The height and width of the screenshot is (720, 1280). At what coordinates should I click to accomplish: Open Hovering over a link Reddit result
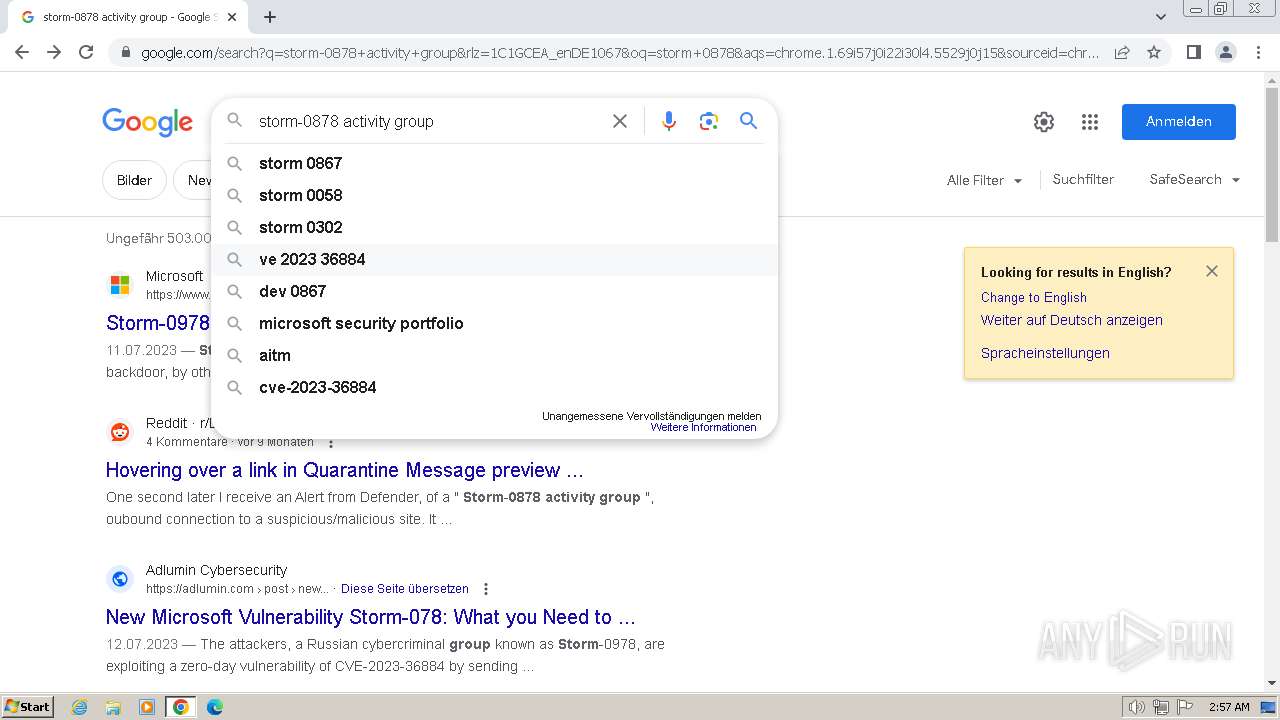click(x=345, y=470)
